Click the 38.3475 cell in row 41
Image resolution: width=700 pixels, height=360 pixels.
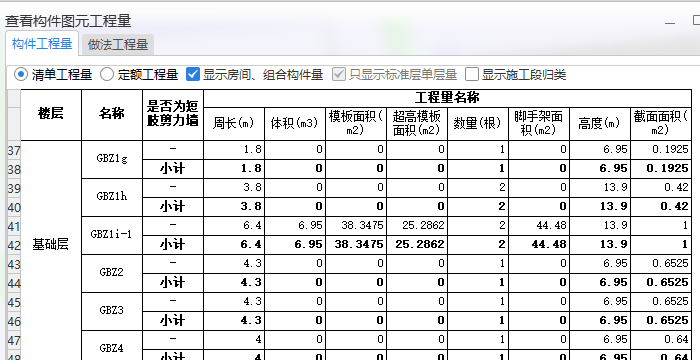click(356, 226)
